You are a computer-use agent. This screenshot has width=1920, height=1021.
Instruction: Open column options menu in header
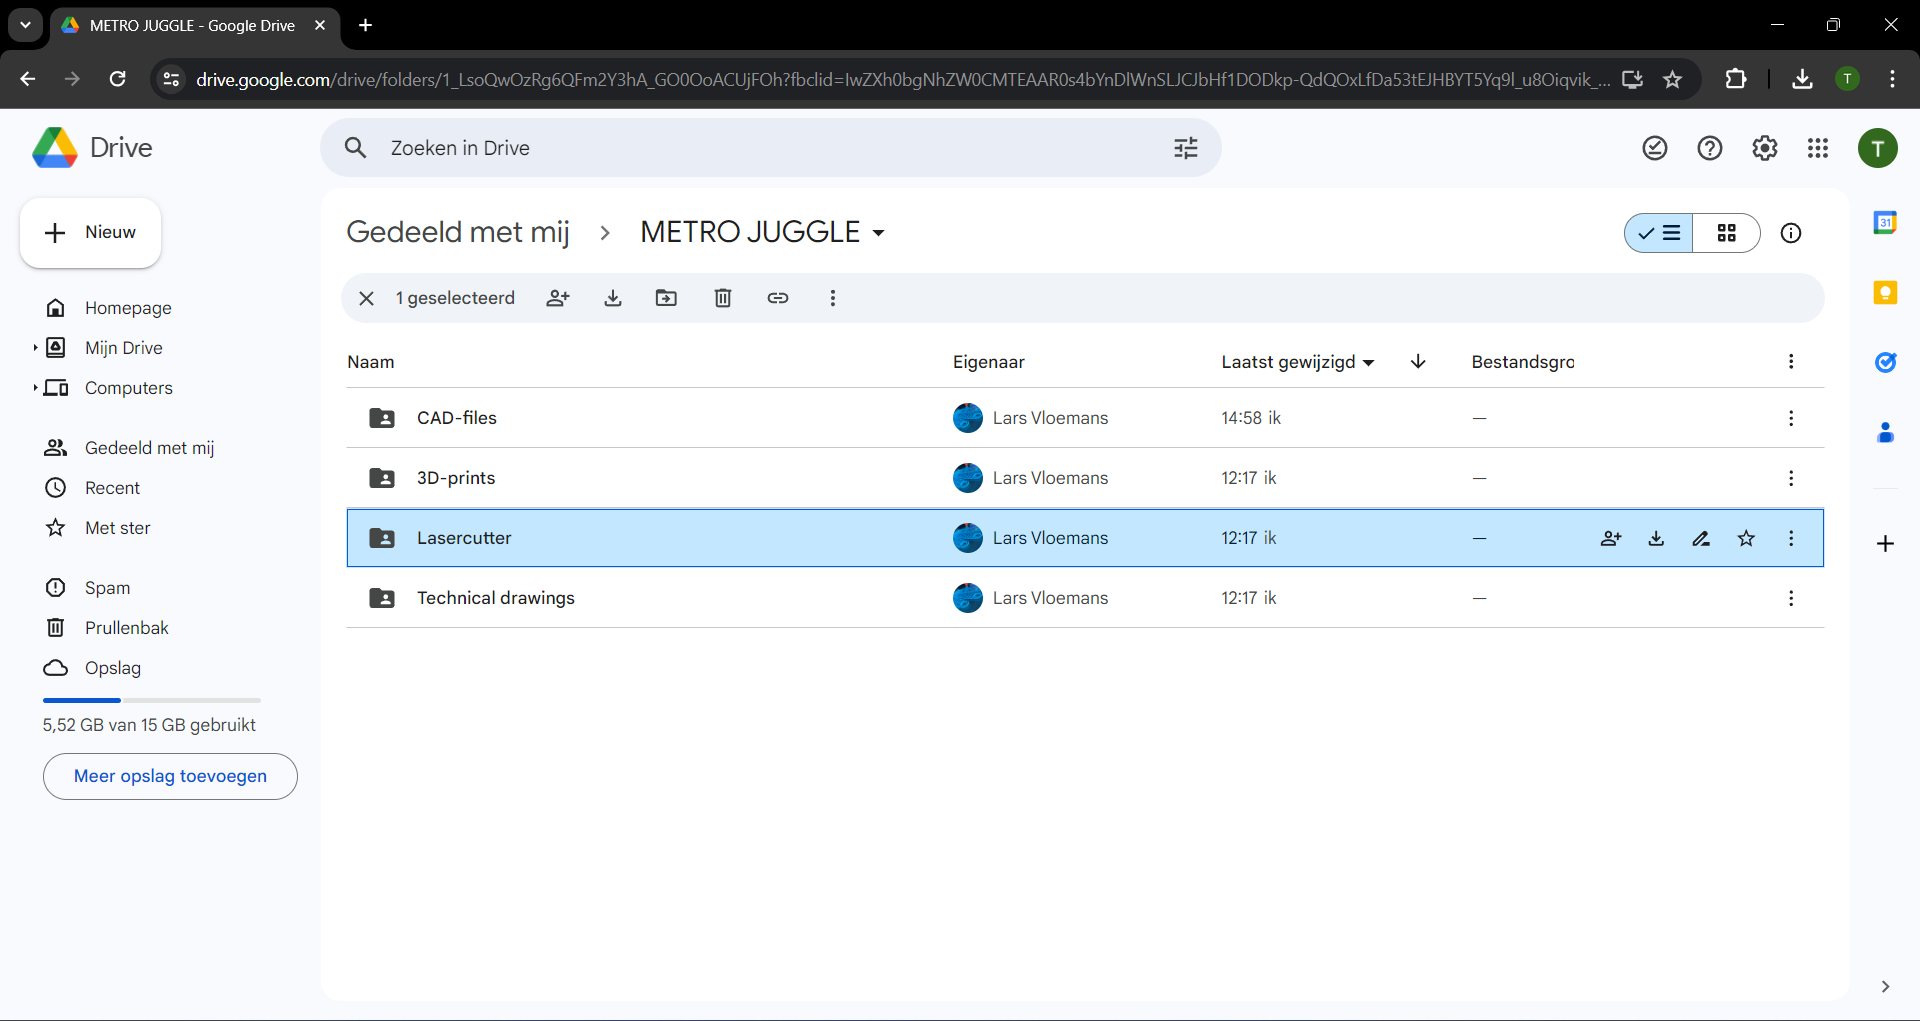1791,361
